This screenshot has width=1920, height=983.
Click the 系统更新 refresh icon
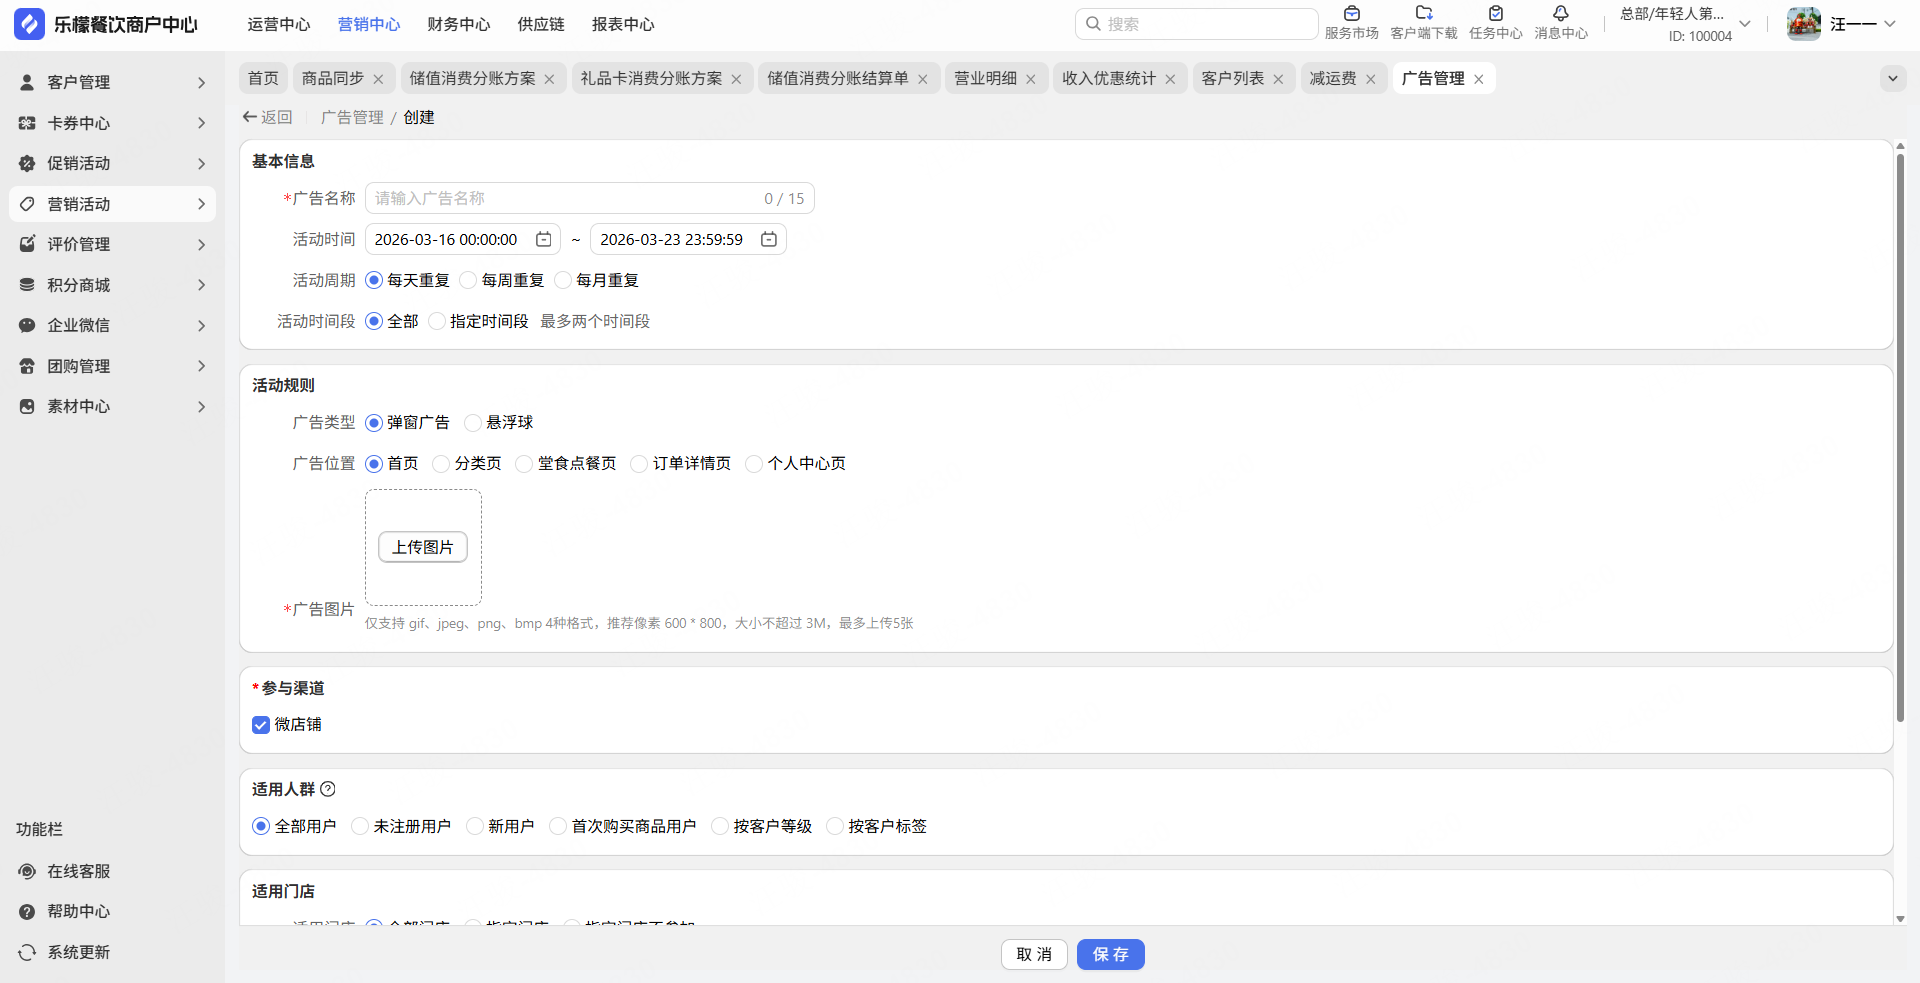point(27,952)
